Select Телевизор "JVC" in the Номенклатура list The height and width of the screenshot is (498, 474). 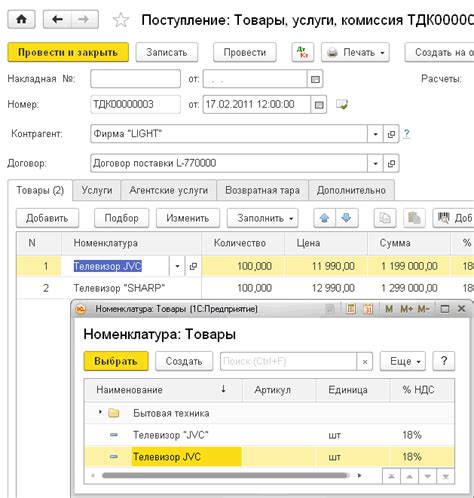(269, 435)
